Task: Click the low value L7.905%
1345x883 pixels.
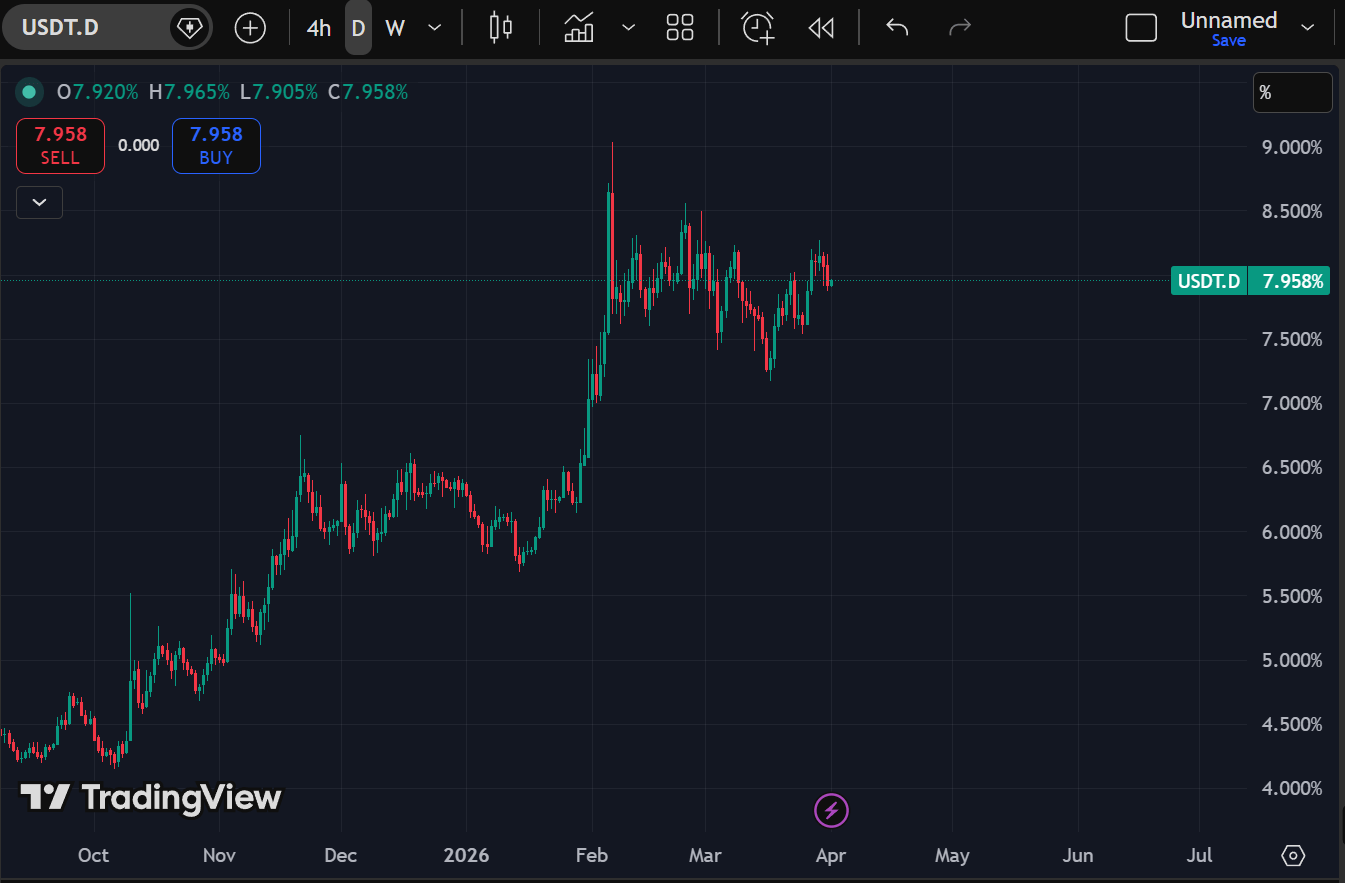Action: click(279, 92)
